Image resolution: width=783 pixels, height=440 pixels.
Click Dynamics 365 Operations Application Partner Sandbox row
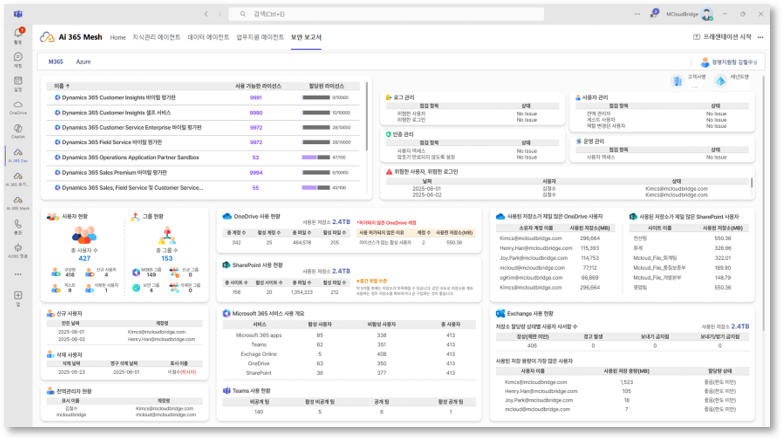(203, 157)
